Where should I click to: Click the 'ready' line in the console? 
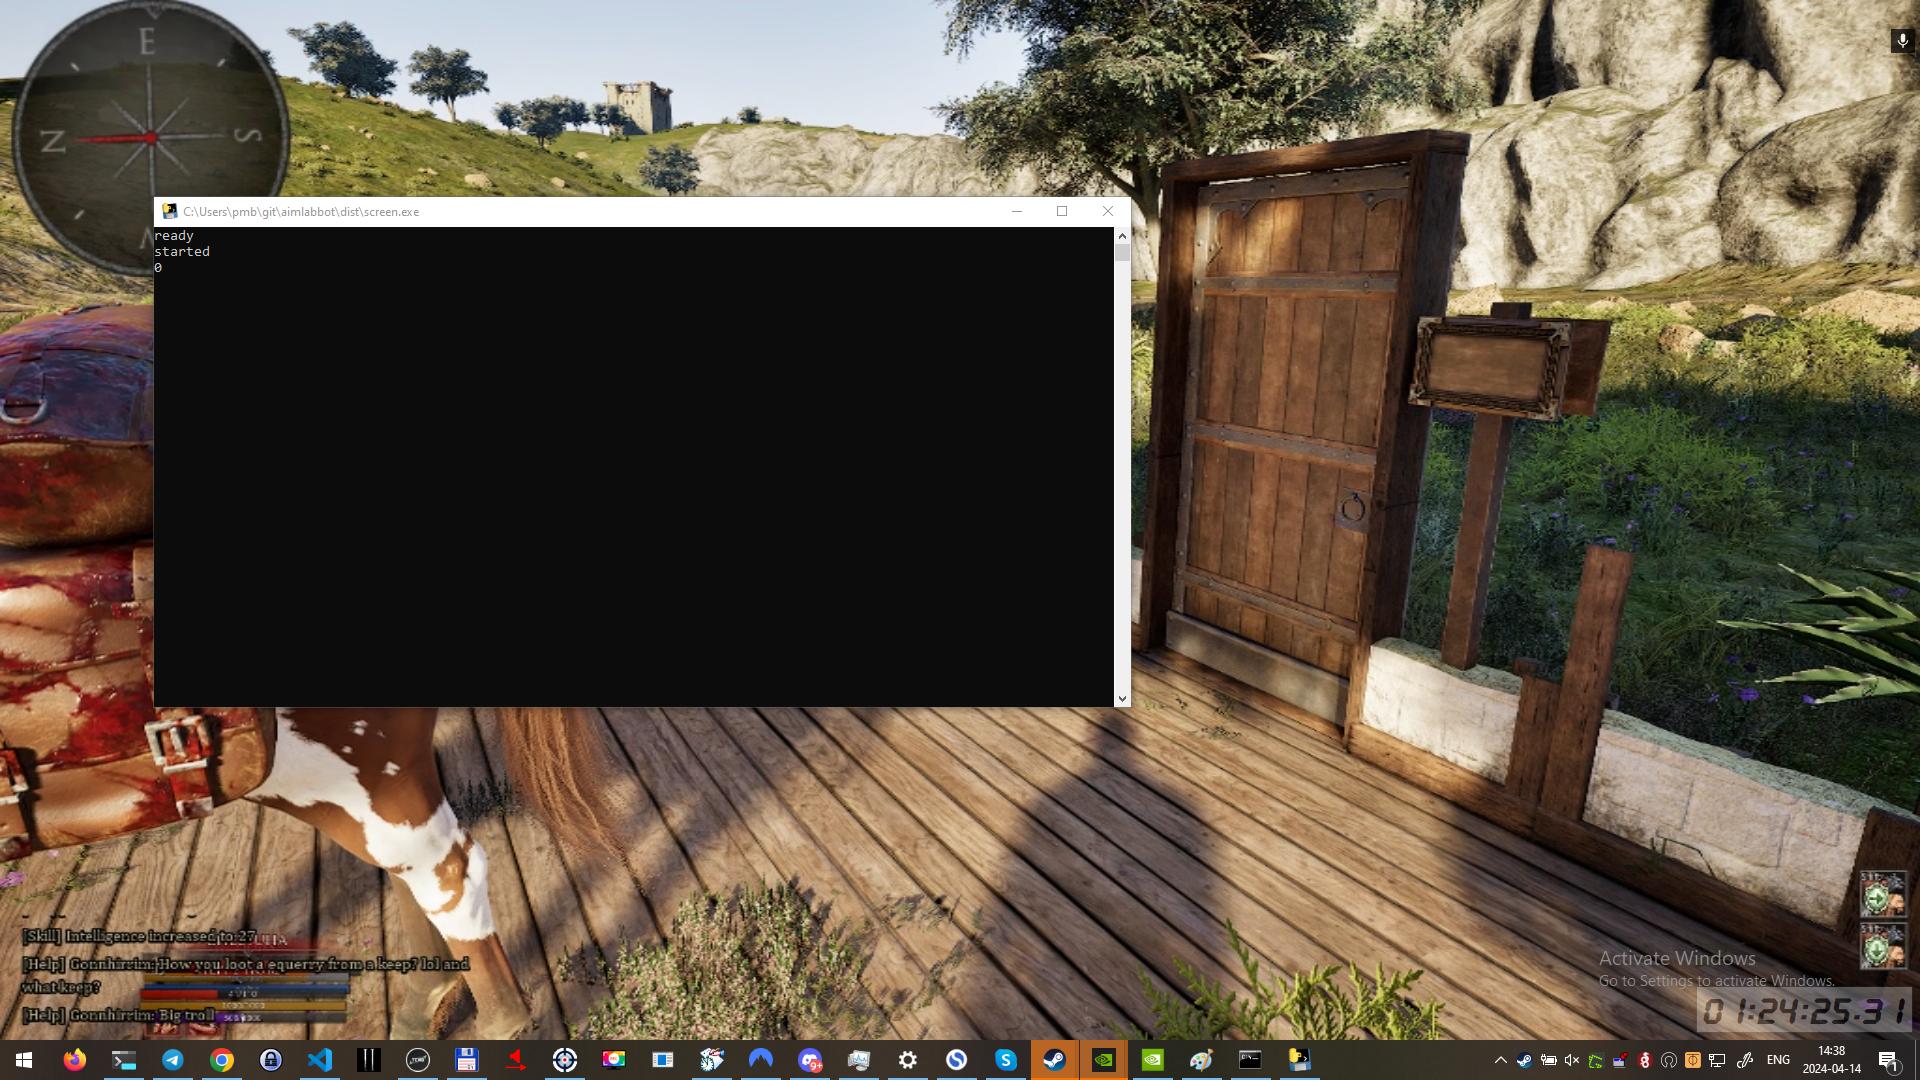[174, 236]
